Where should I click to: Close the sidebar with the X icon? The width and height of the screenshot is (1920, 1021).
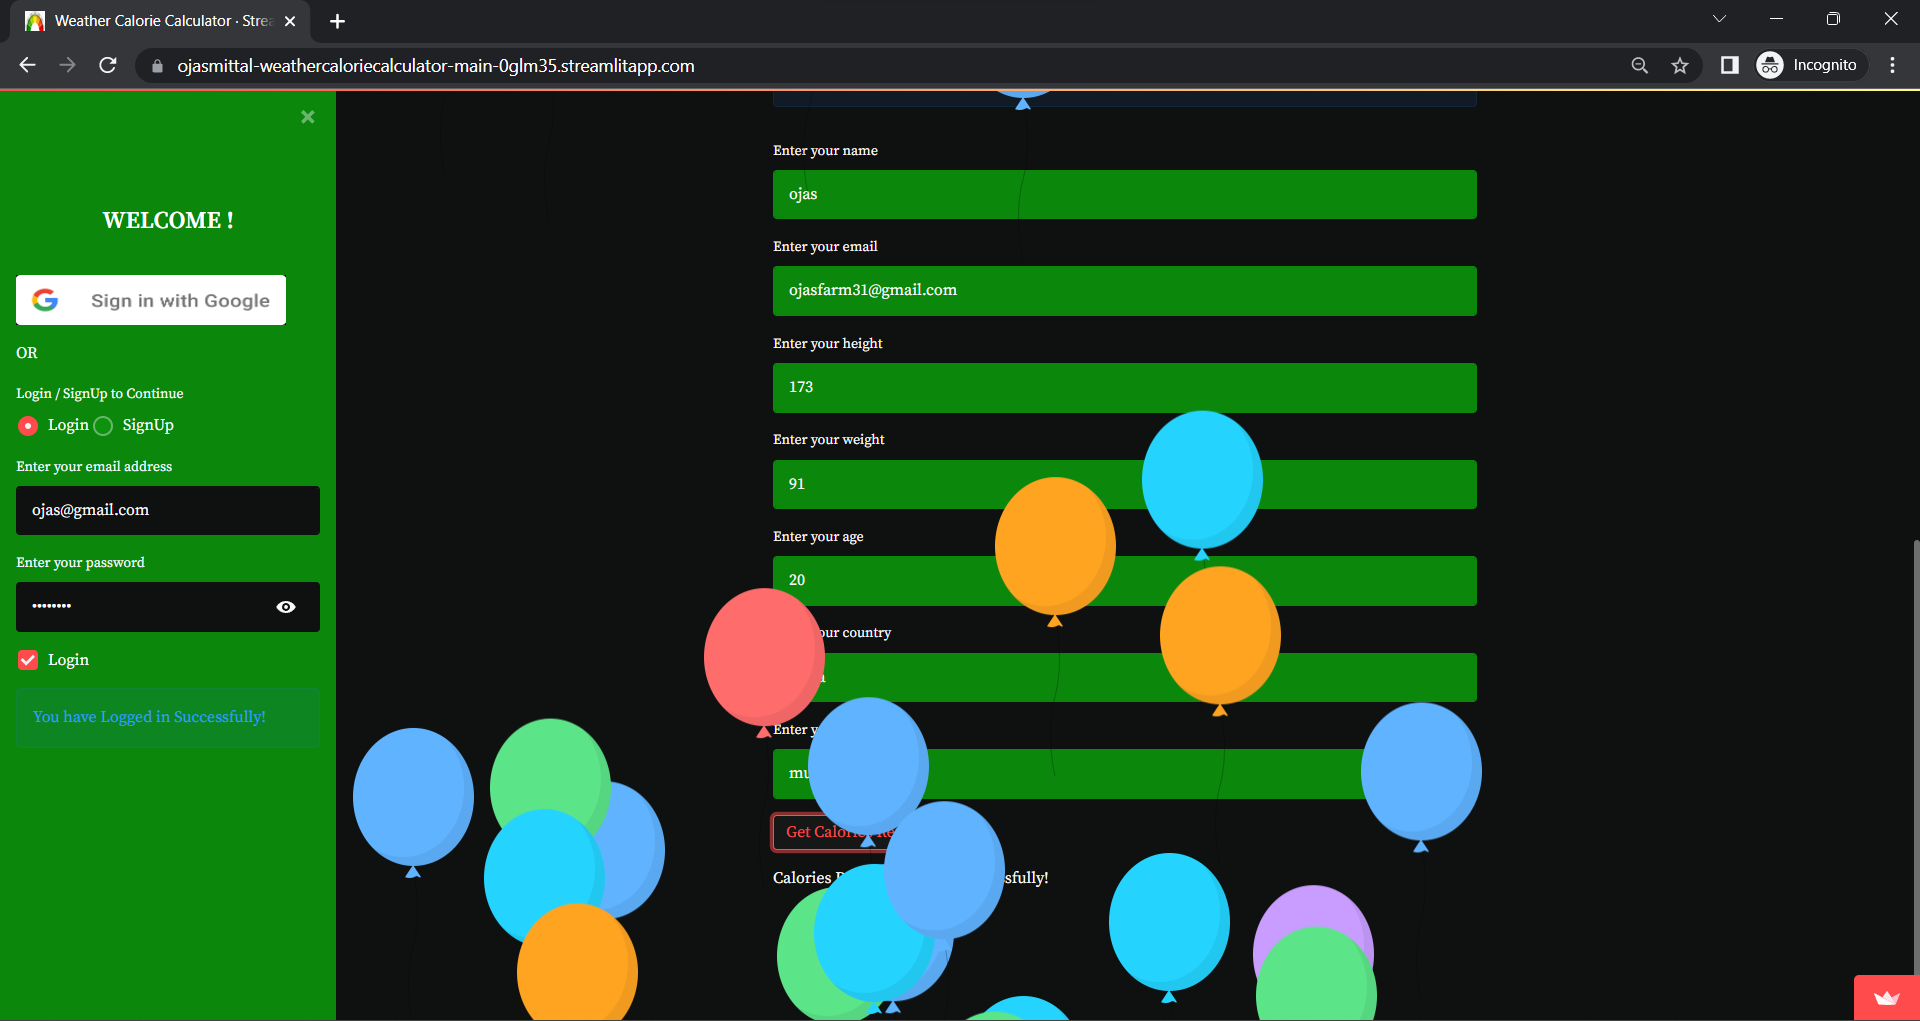[308, 117]
